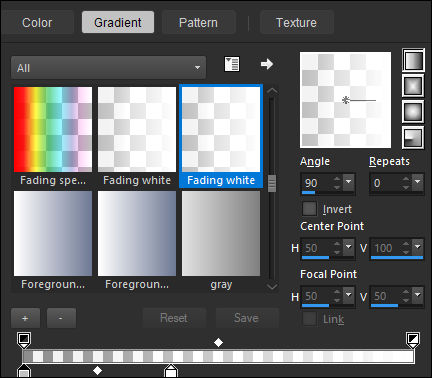Select the Radial gradient style icon
432x378 pixels.
pyautogui.click(x=413, y=137)
